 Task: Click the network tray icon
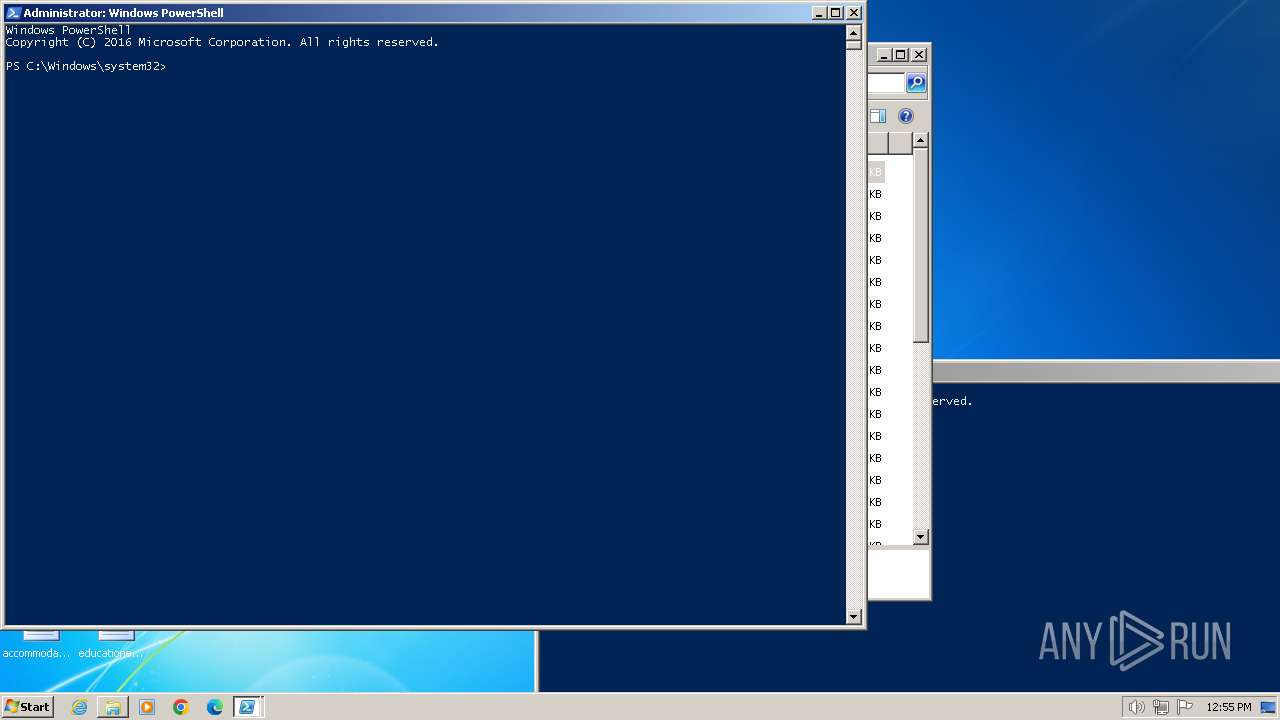point(1161,707)
